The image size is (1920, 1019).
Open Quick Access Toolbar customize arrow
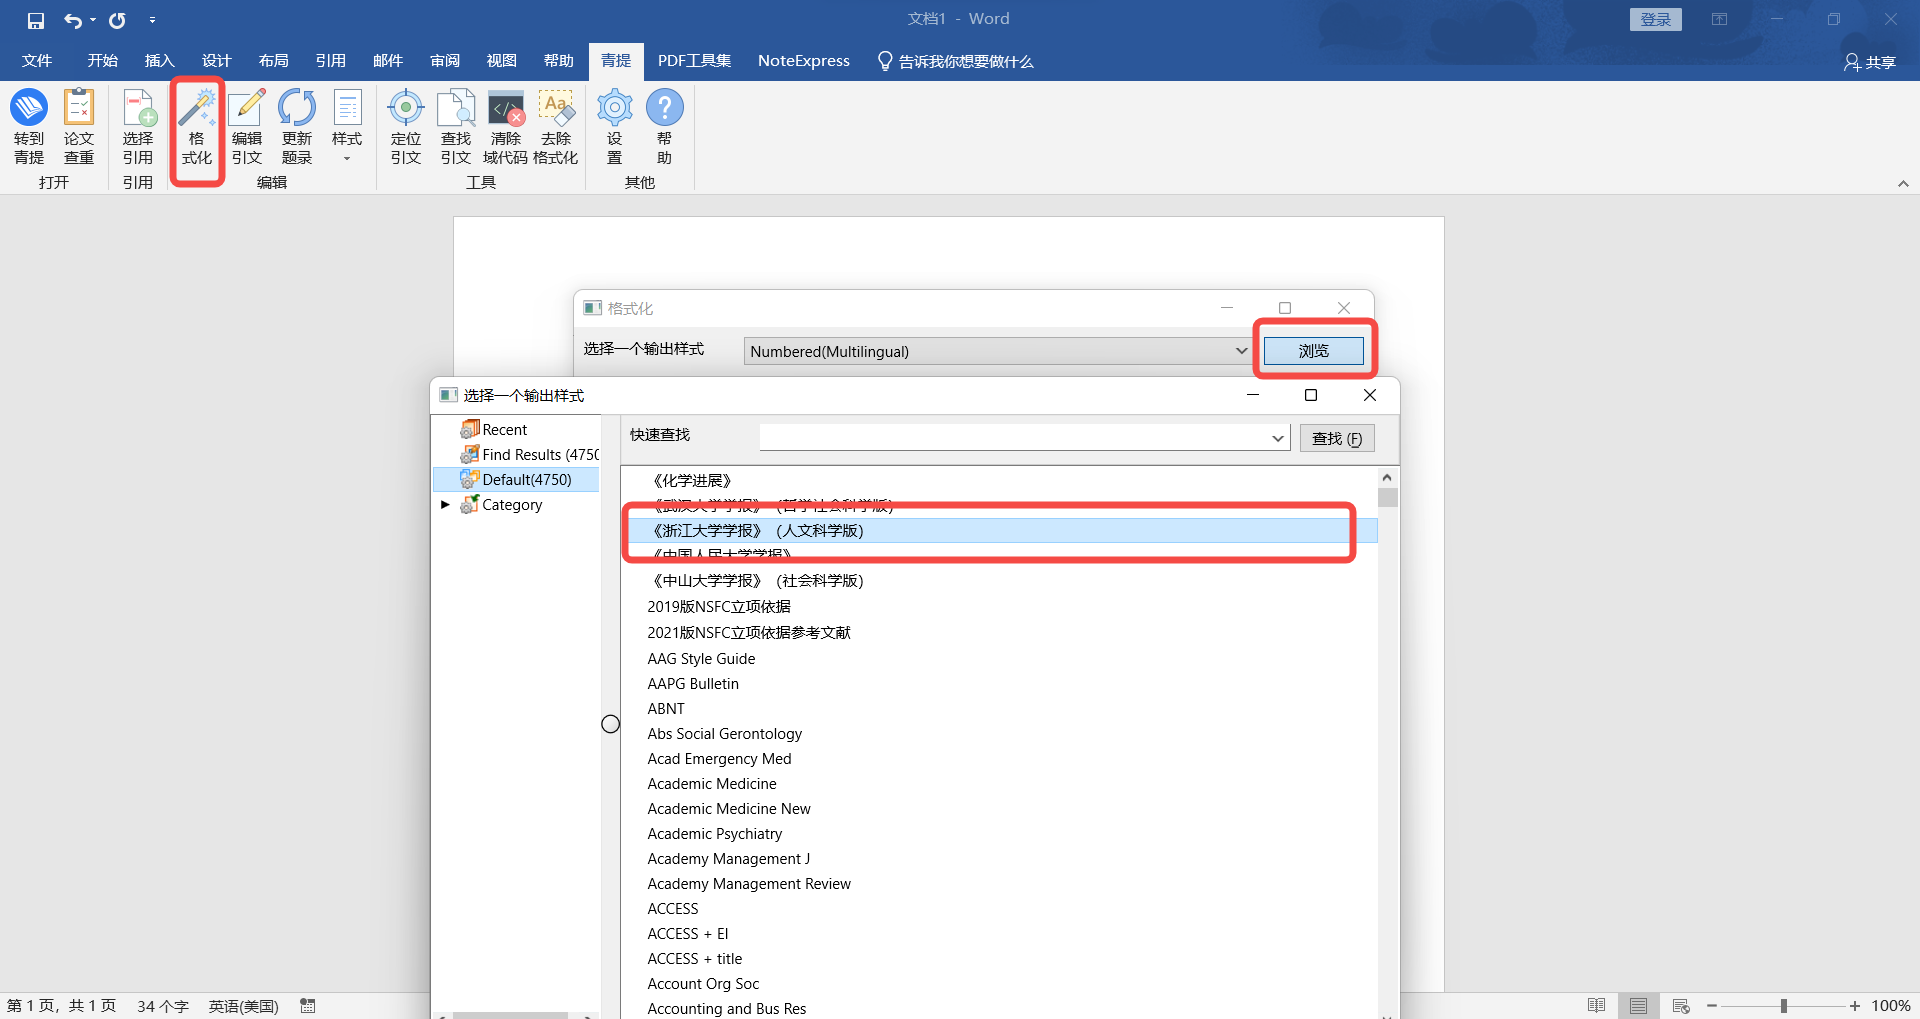coord(152,20)
